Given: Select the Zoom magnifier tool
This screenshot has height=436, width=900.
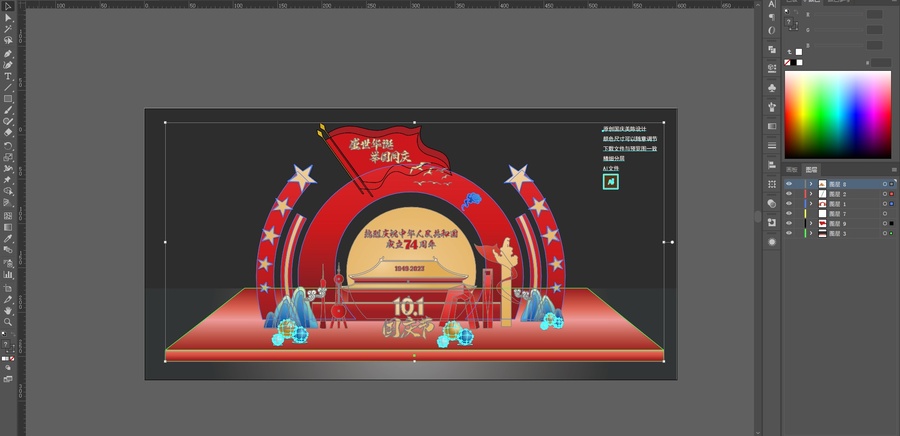Looking at the screenshot, I should 8,322.
